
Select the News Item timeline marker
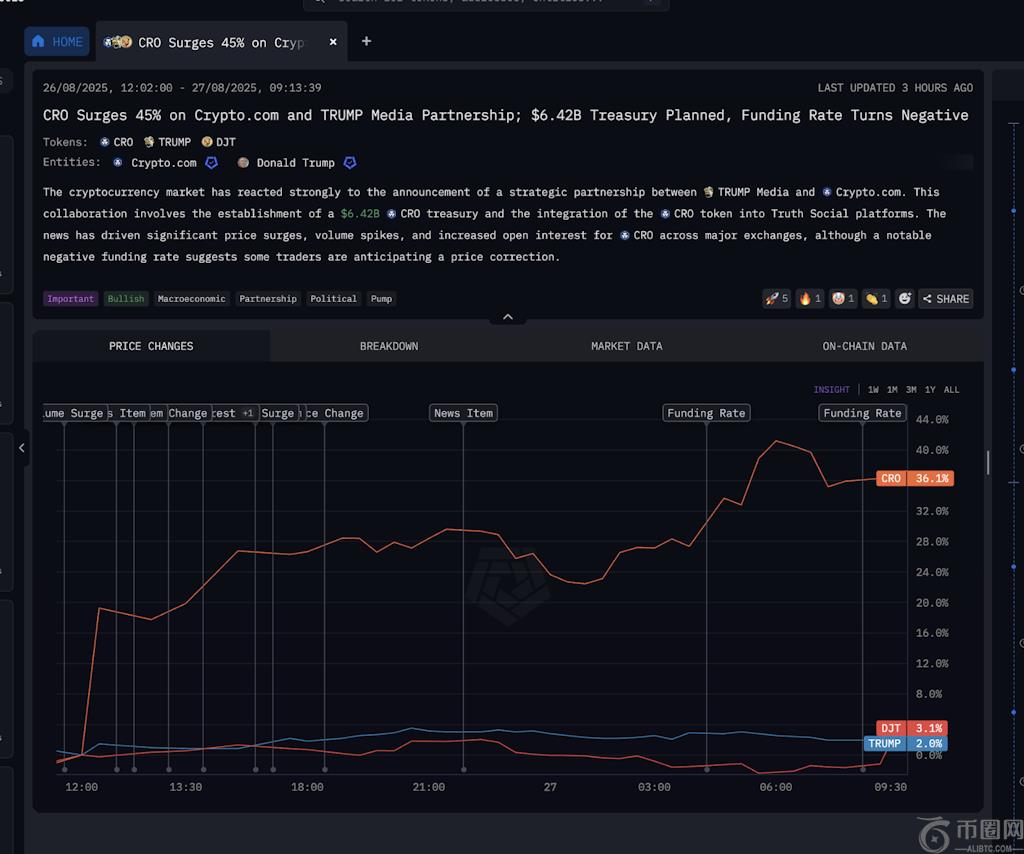pyautogui.click(x=463, y=413)
